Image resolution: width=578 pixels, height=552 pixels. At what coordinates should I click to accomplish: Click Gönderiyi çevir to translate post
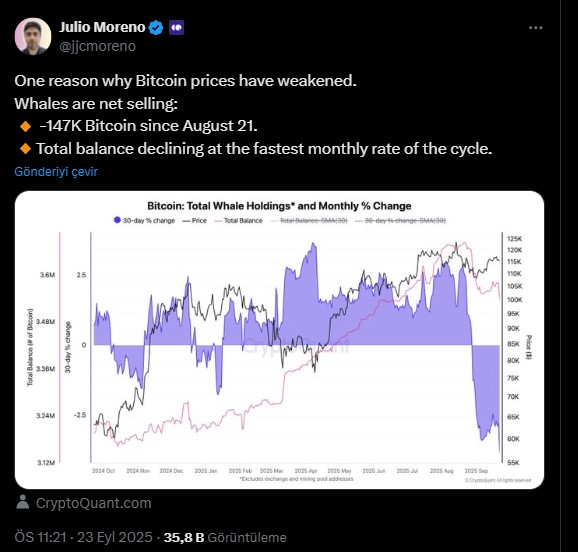point(56,171)
